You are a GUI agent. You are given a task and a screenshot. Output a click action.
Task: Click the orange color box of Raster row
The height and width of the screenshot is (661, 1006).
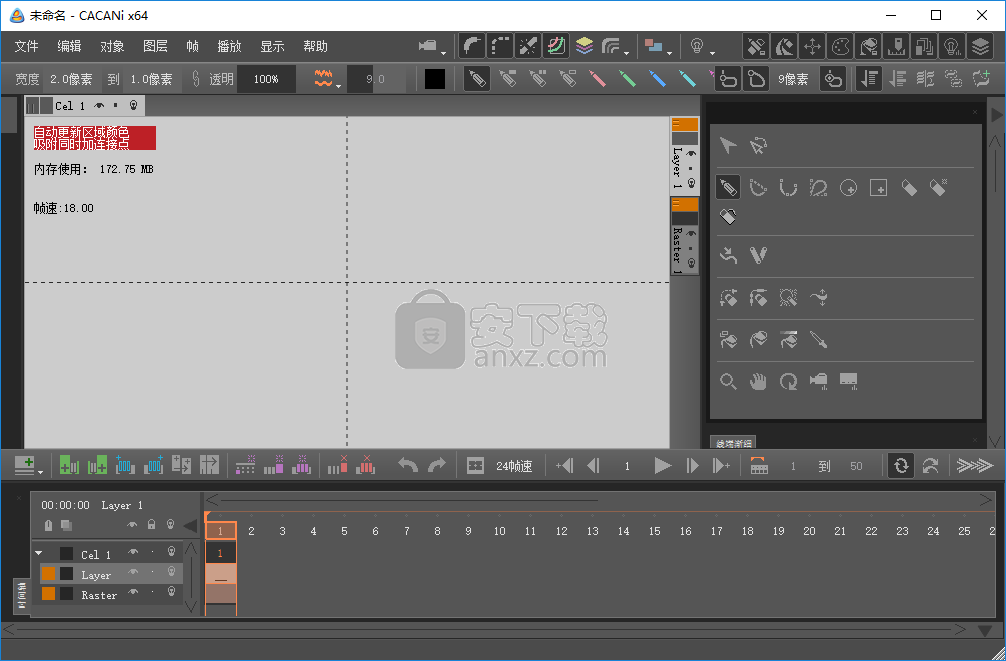tap(48, 594)
